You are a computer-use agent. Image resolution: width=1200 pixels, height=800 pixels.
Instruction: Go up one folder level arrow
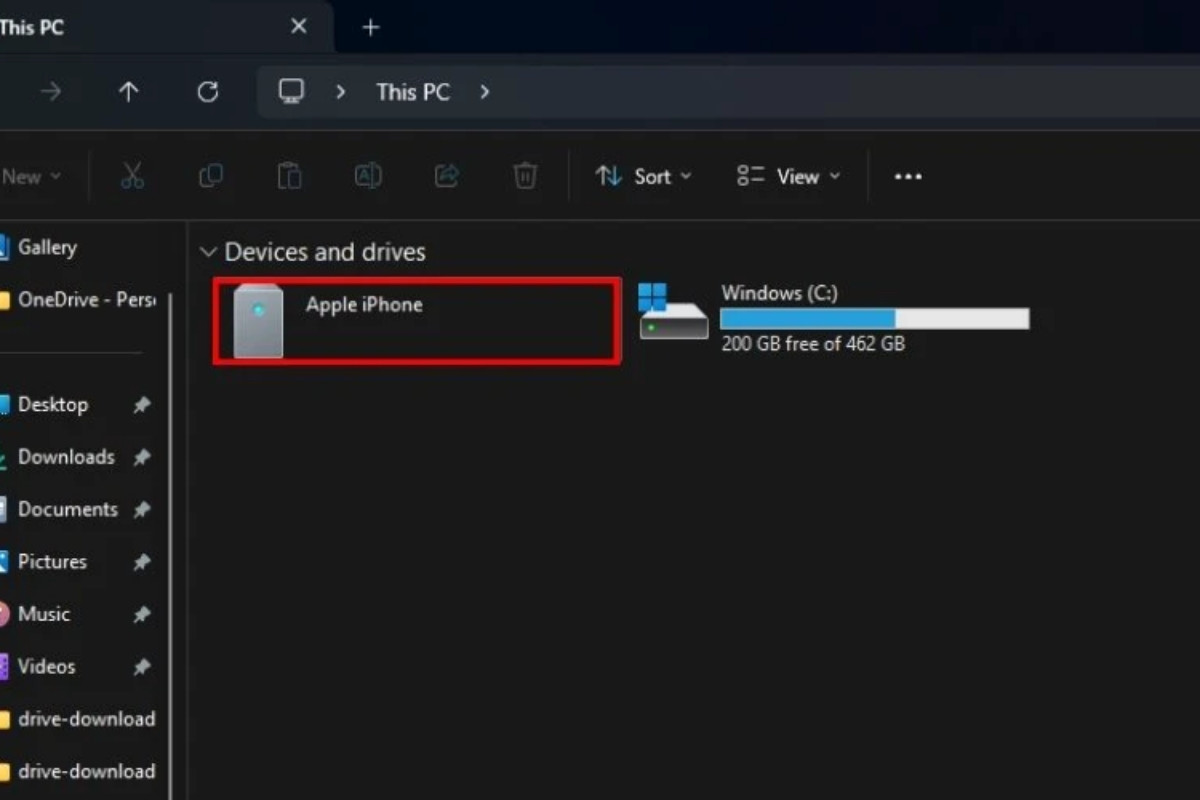(x=128, y=92)
